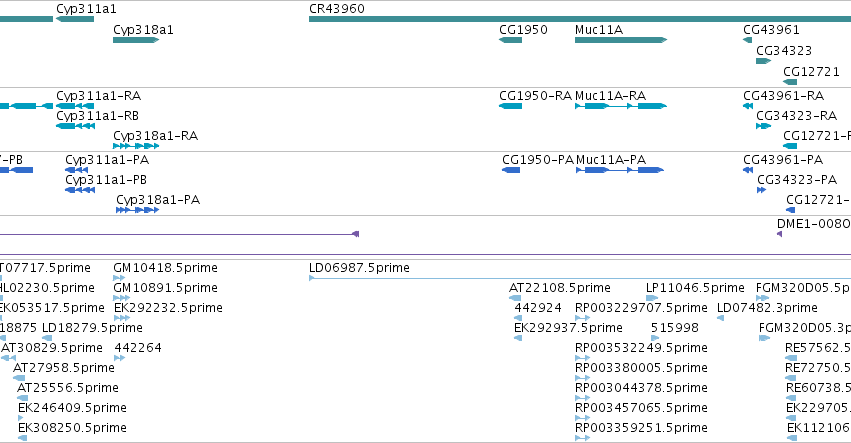Select the GM10891.5prime EST label
Image resolution: width=851 pixels, height=443 pixels.
[166, 288]
